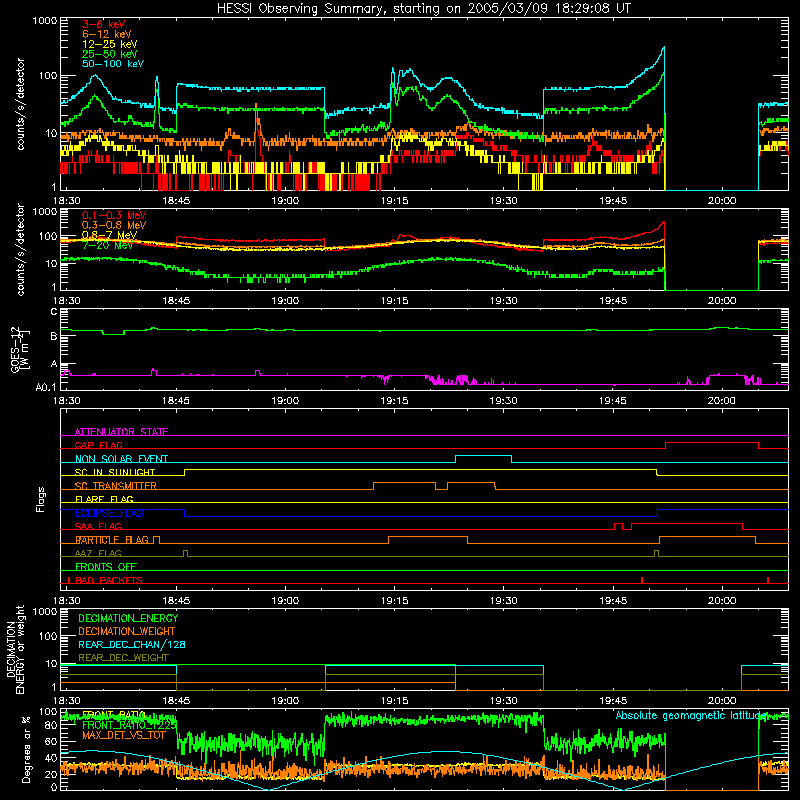Select the FRONTS_OFF flag label
The width and height of the screenshot is (800, 800).
106,566
